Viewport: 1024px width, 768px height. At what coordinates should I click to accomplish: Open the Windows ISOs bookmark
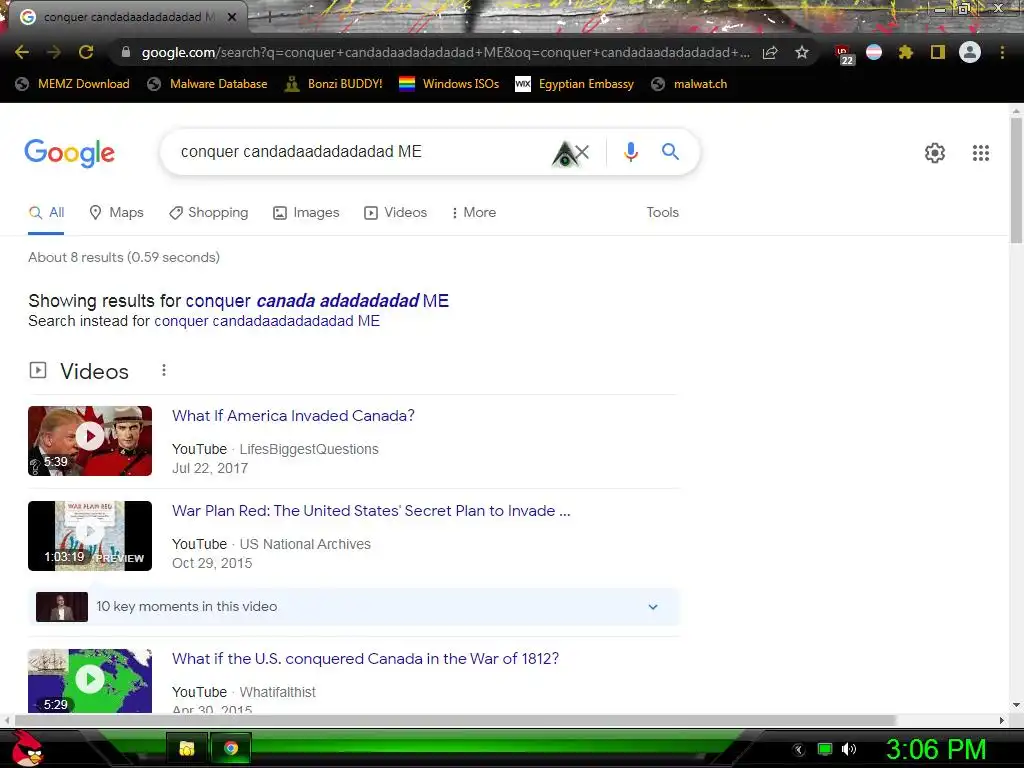tap(449, 84)
